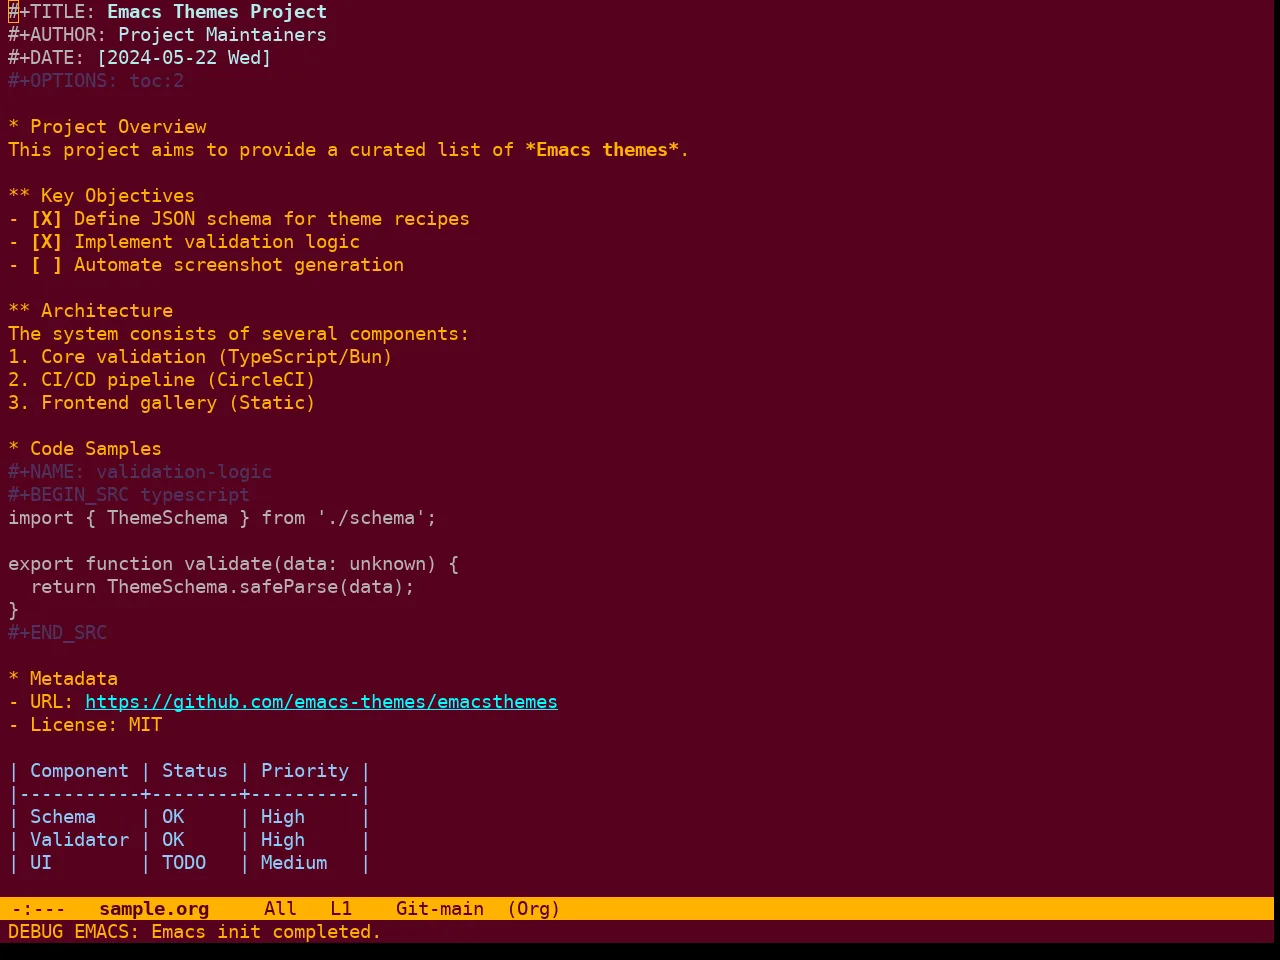Click list item Frontend gallery (Static)
Screen dimensions: 1280x960
[x=161, y=403]
